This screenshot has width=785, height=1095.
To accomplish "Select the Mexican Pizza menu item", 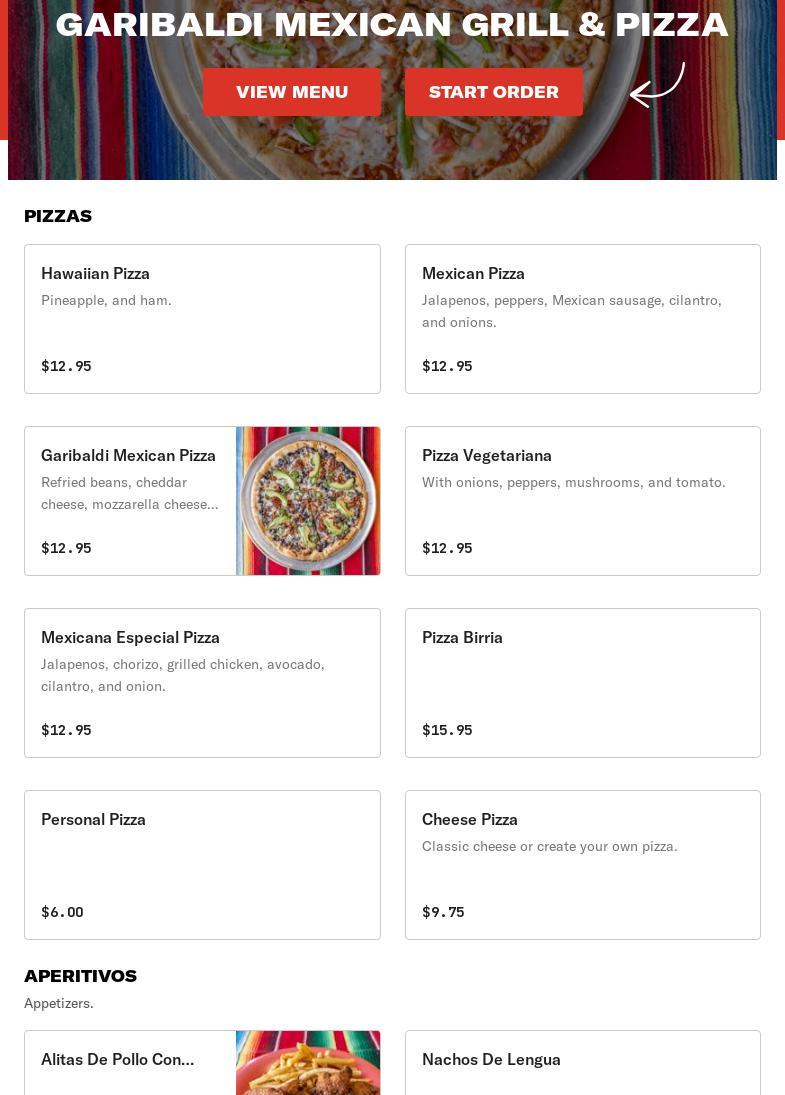I will pos(582,319).
